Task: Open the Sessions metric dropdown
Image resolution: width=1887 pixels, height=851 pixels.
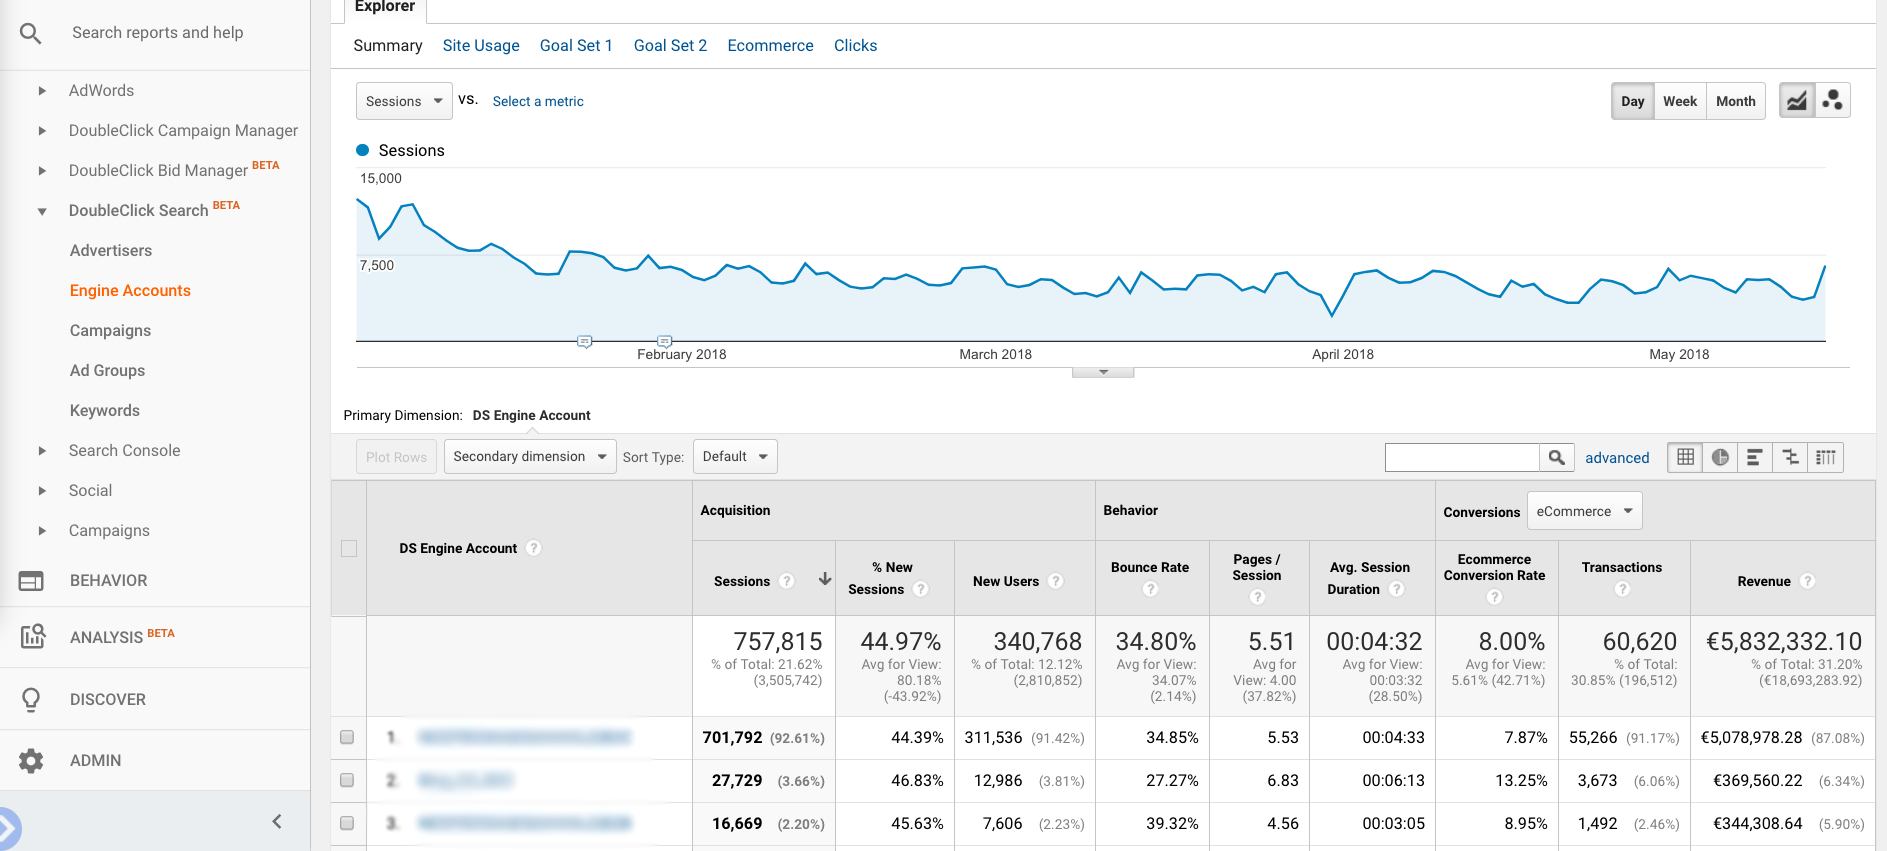Action: [404, 101]
